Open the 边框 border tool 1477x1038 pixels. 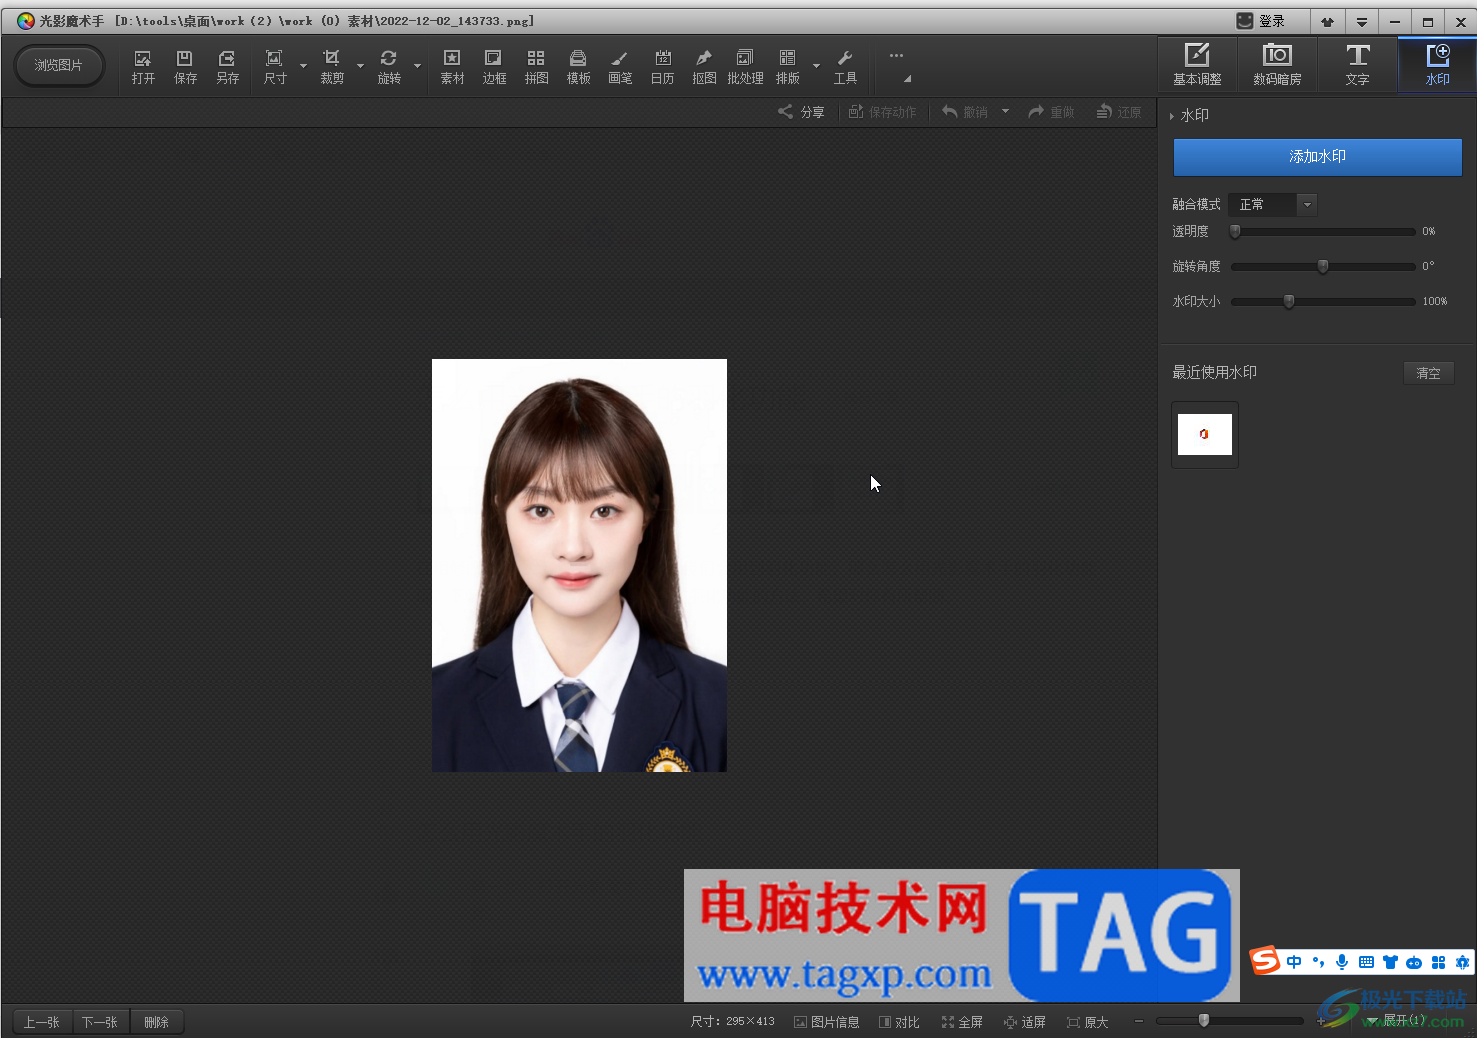tap(494, 66)
